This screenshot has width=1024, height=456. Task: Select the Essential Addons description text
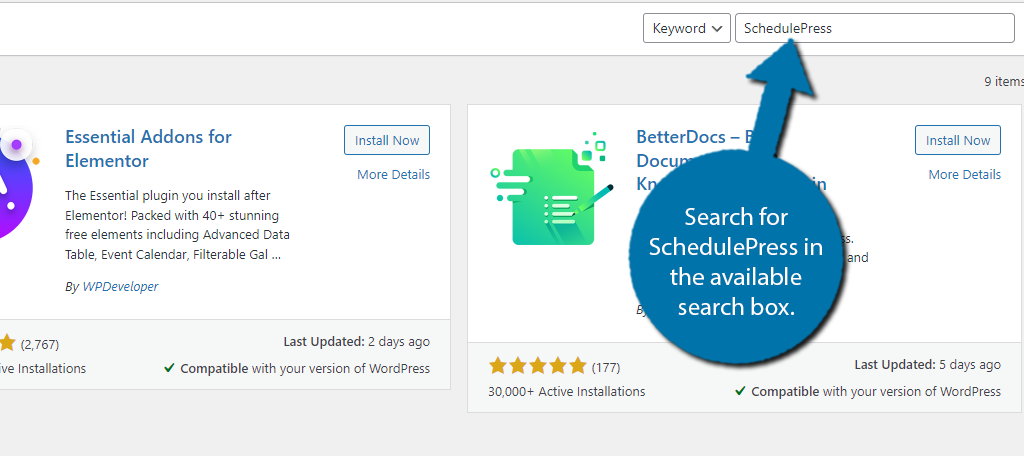pos(178,225)
